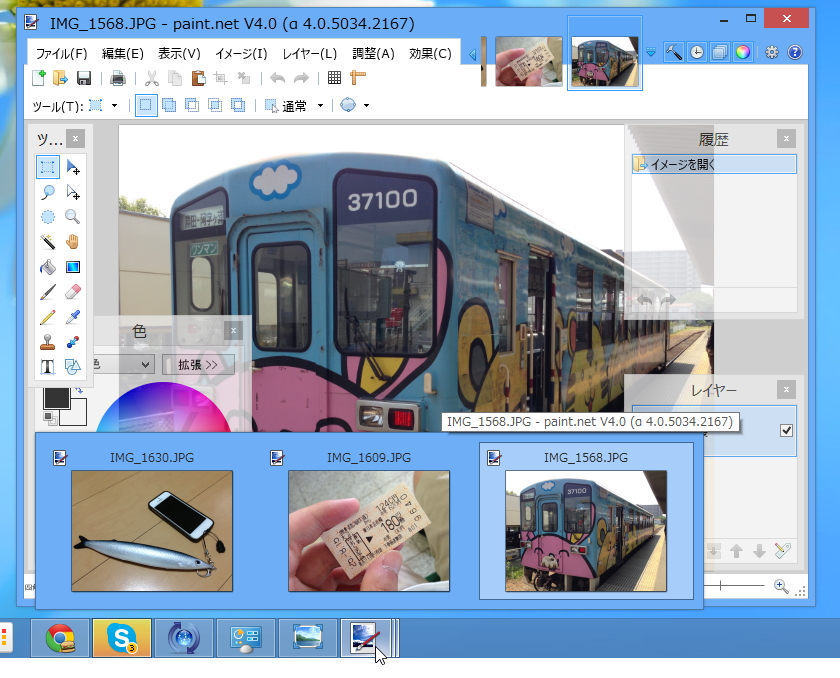Viewport: 840px width, 678px height.
Task: Close the レイヤー layers panel
Action: point(786,389)
